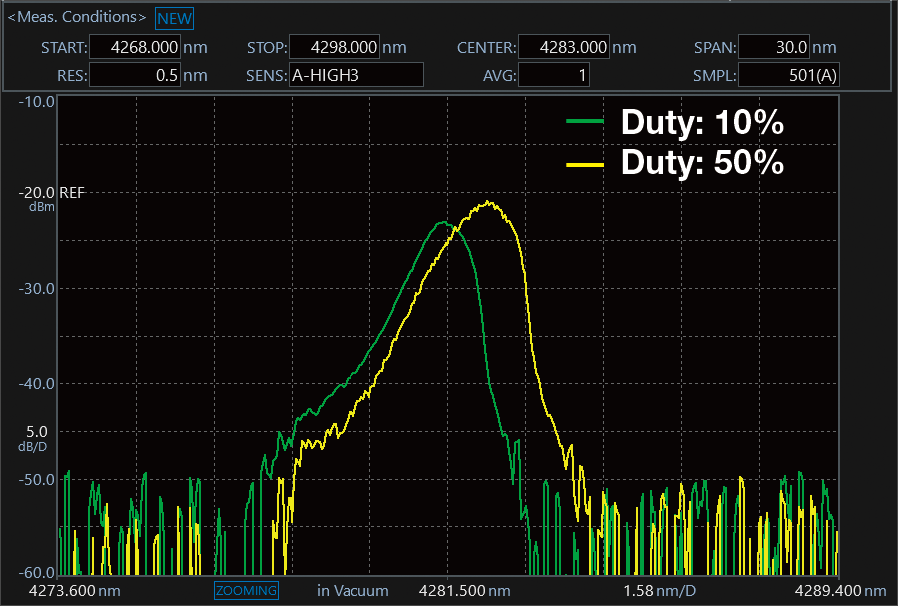This screenshot has width=898, height=606.
Task: Select the Duty: 50% legend label
Action: tap(701, 162)
